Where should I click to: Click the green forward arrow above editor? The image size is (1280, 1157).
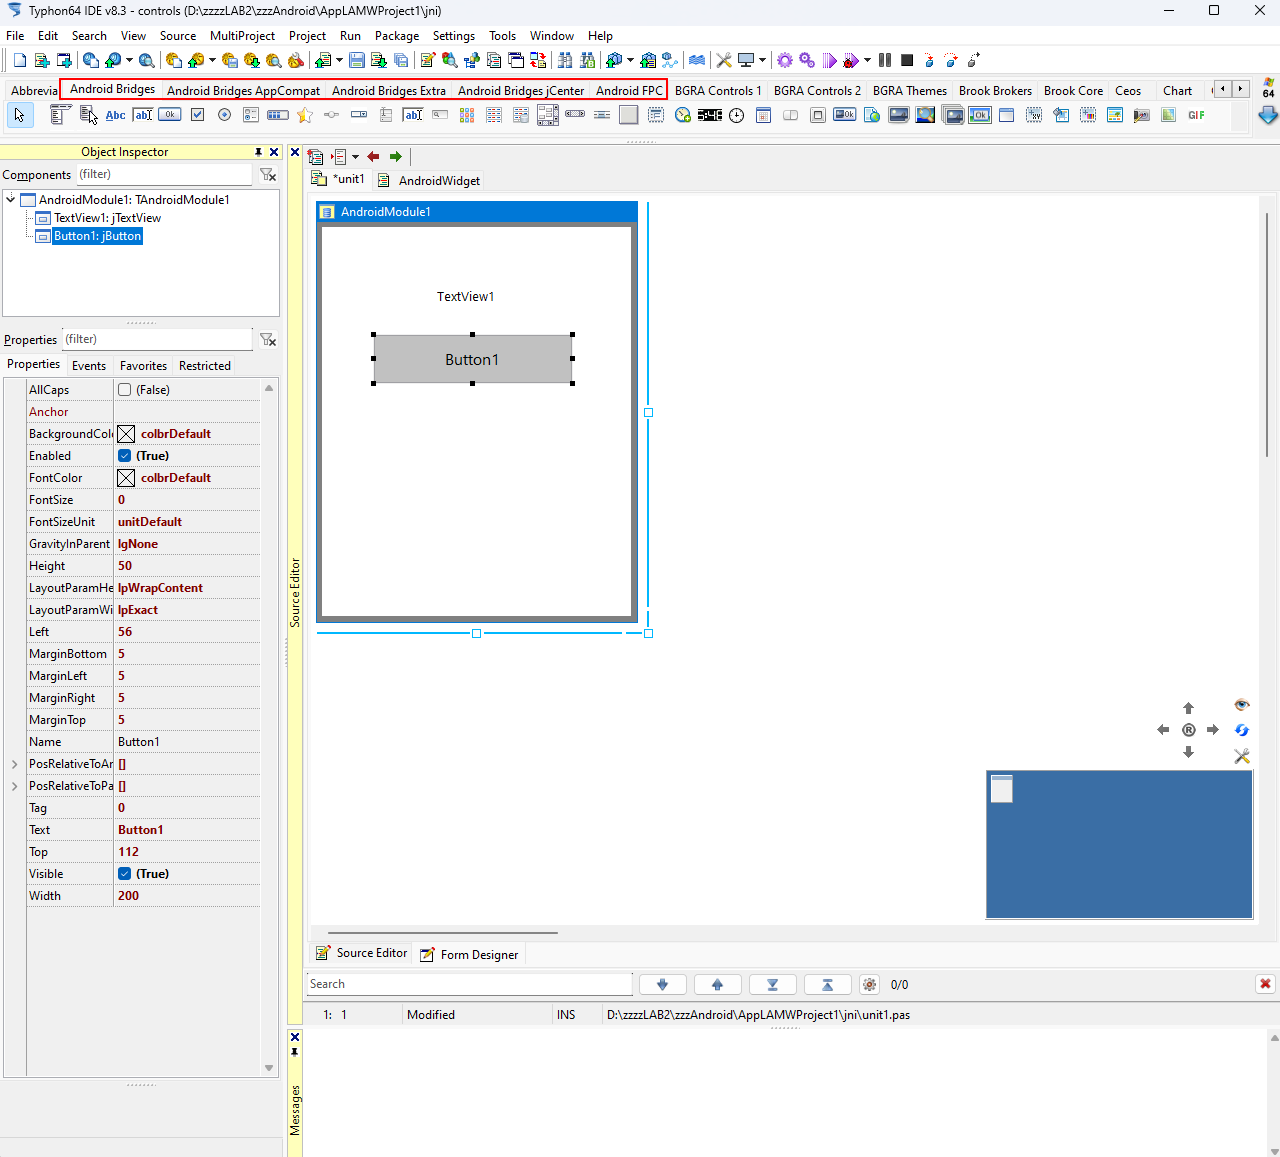(396, 157)
